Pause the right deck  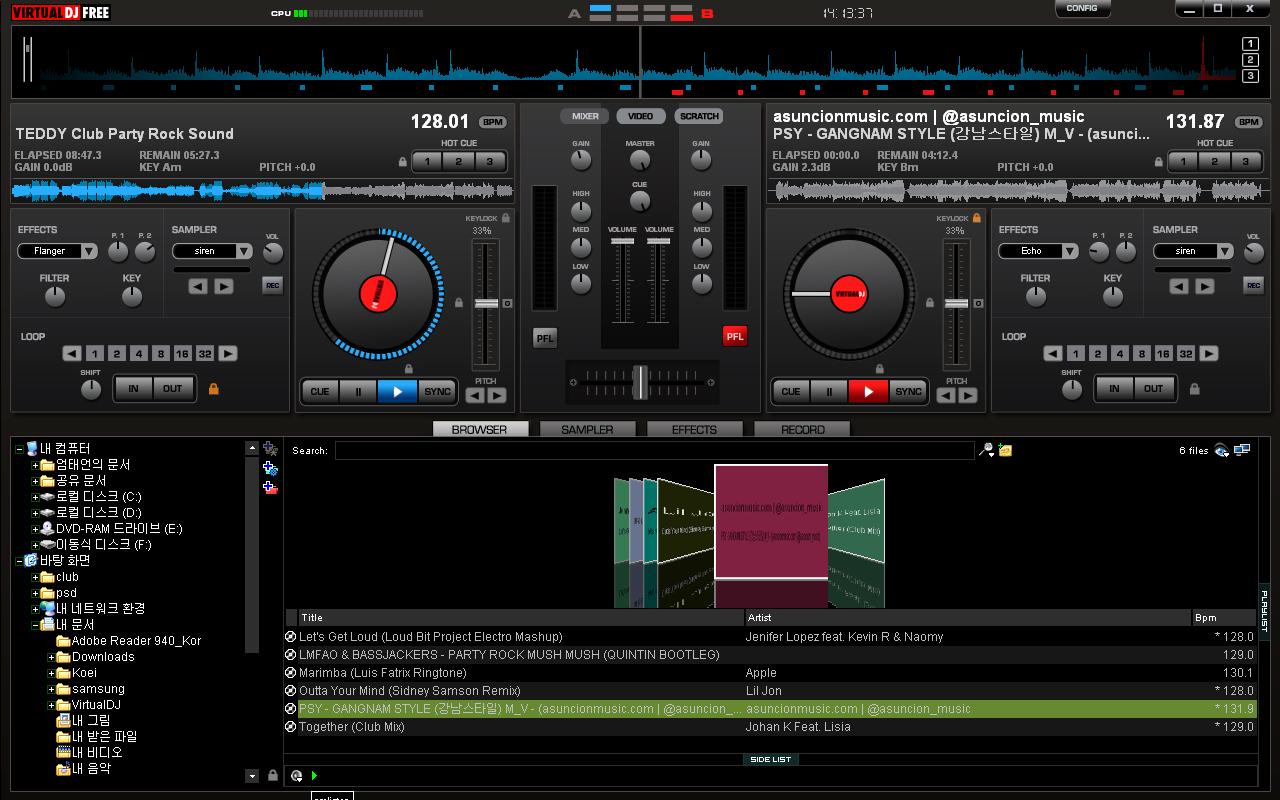pyautogui.click(x=829, y=392)
